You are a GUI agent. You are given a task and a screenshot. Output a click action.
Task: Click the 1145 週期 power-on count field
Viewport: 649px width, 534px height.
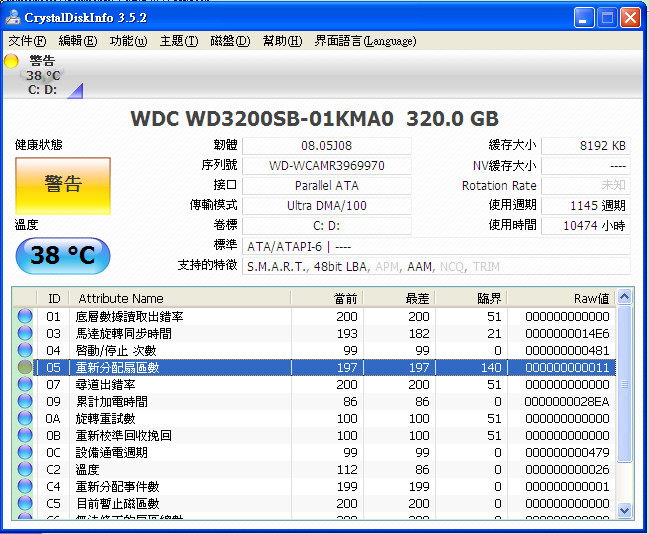(x=586, y=206)
